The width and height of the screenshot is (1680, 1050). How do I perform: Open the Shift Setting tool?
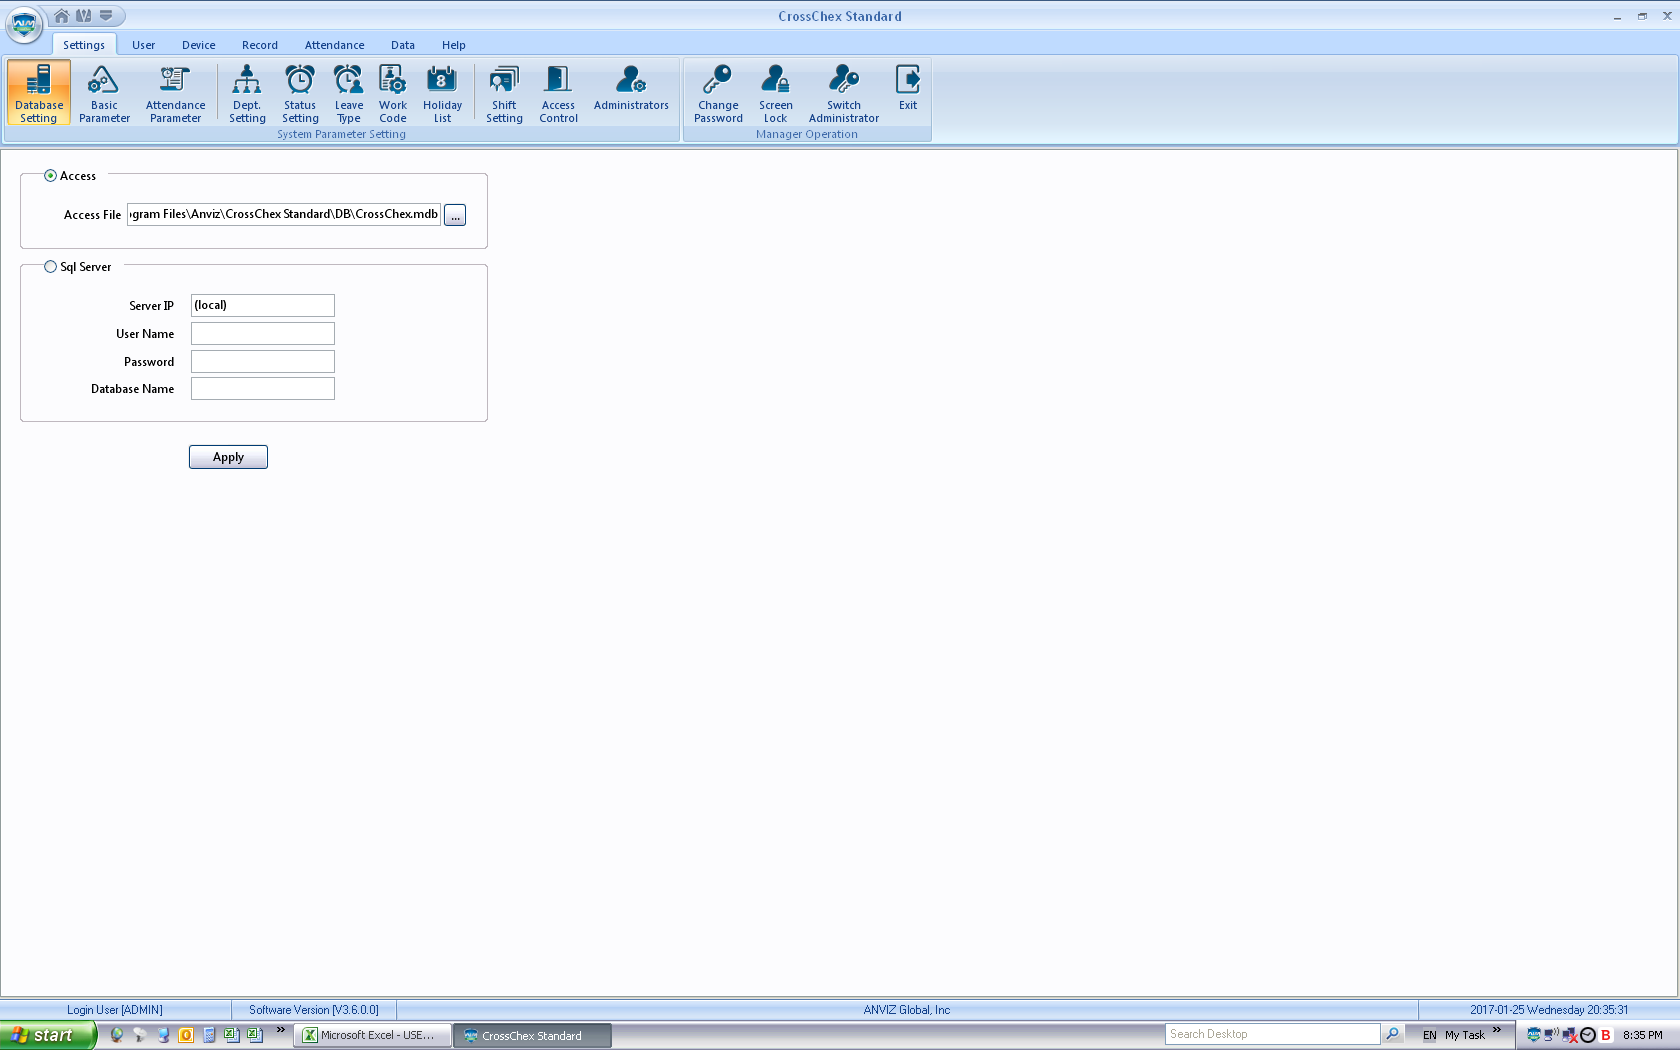coord(504,93)
